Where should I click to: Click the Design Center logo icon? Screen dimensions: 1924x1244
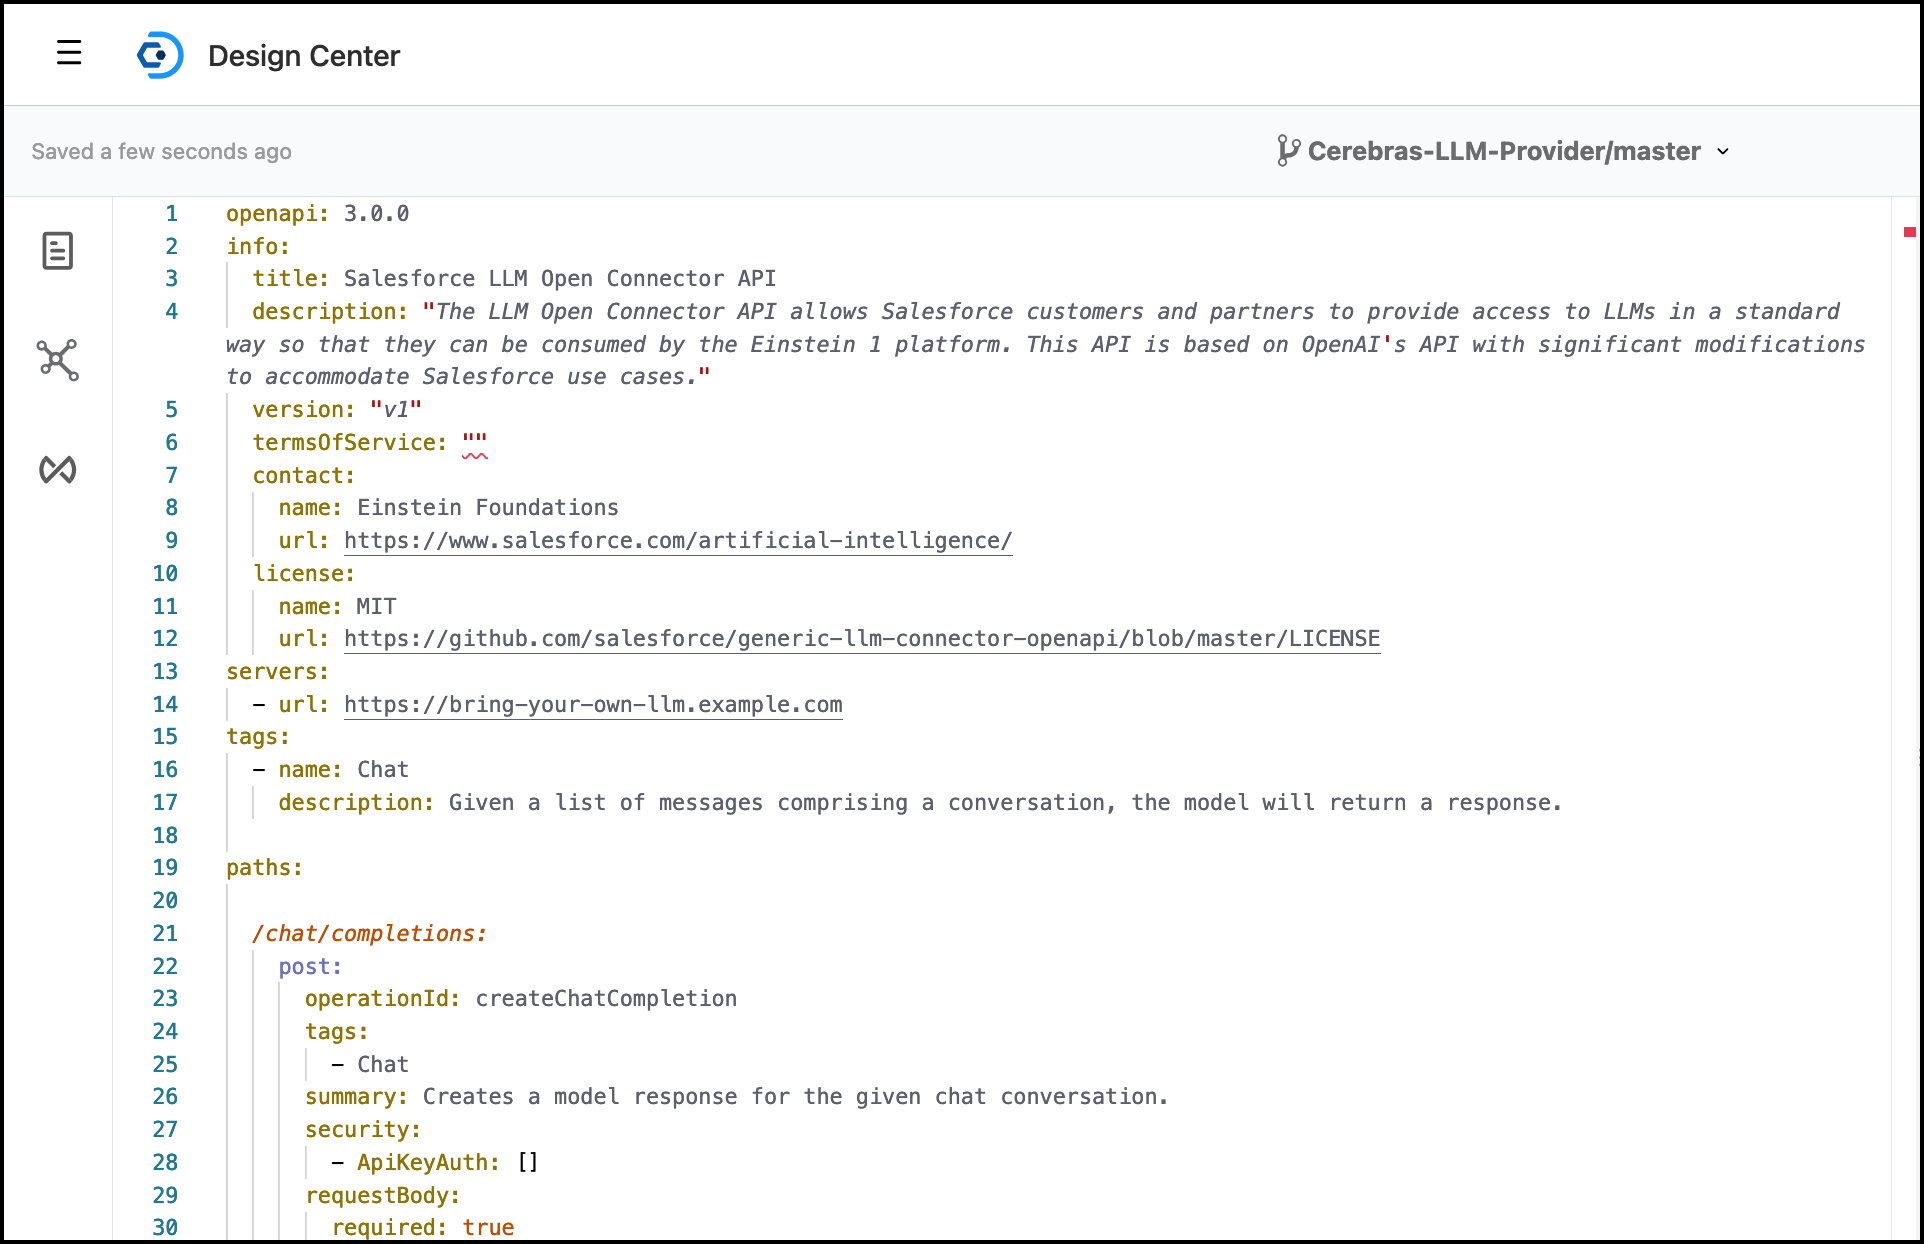click(160, 55)
